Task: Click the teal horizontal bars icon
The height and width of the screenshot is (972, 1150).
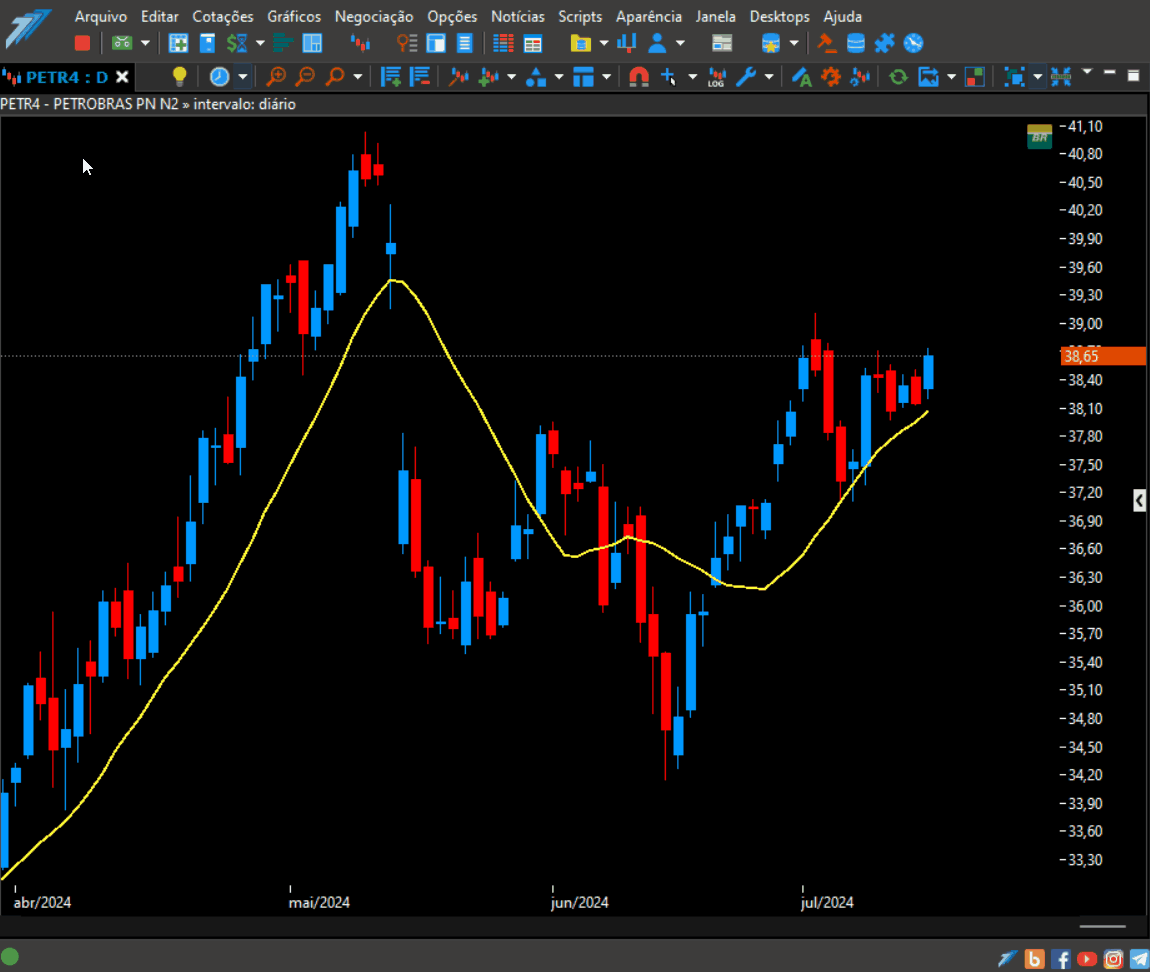Action: [282, 43]
